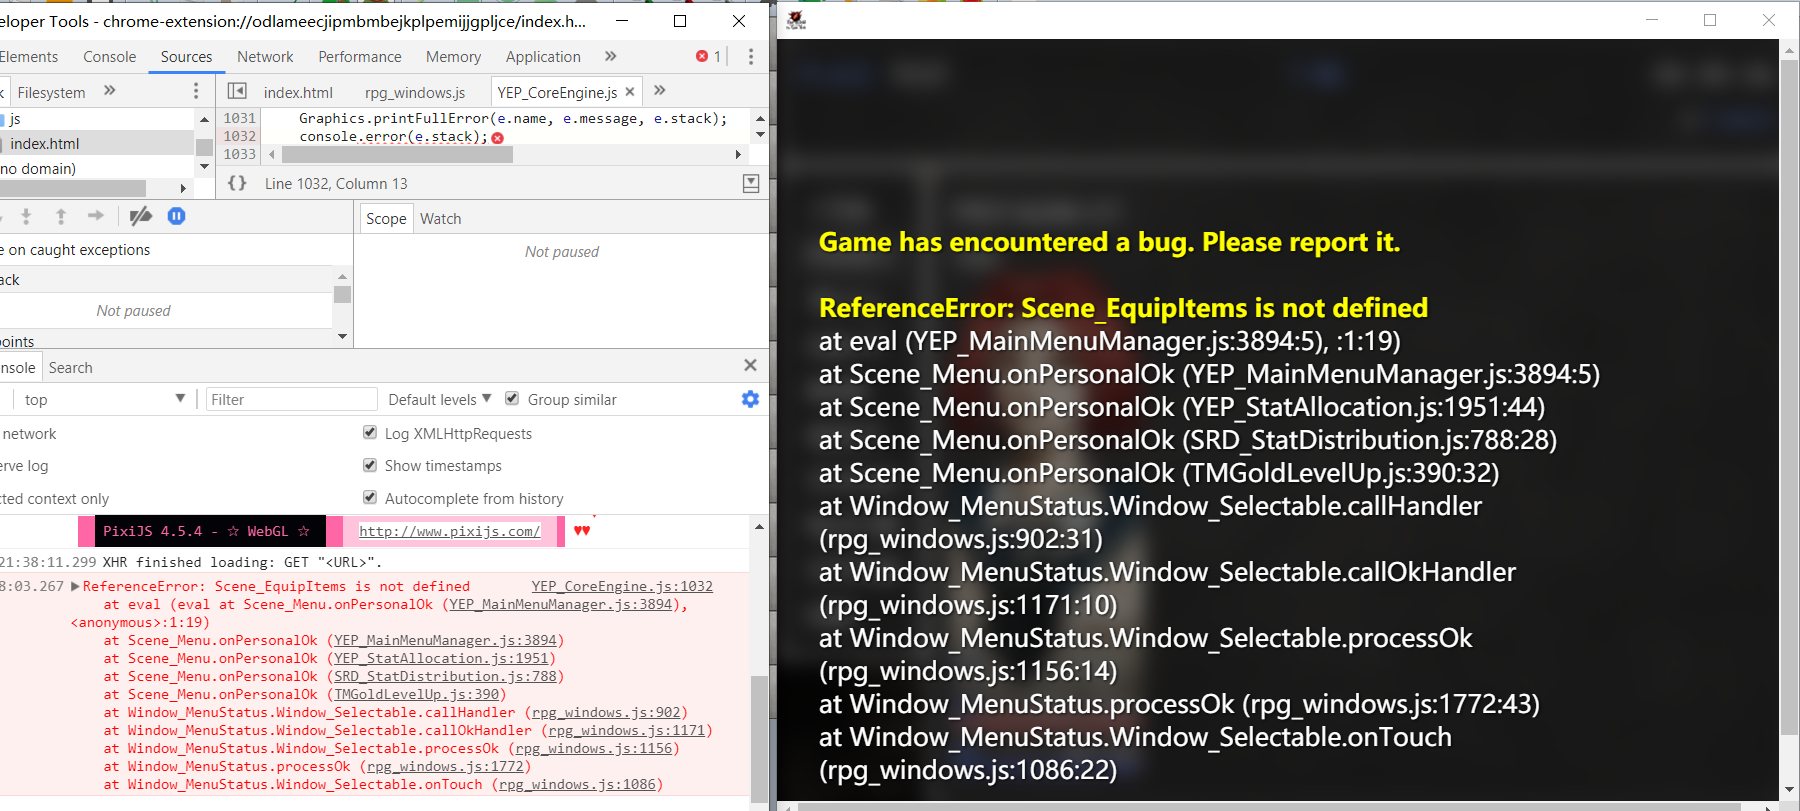1800x811 pixels.
Task: Toggle pause on exceptions button
Action: [x=176, y=216]
